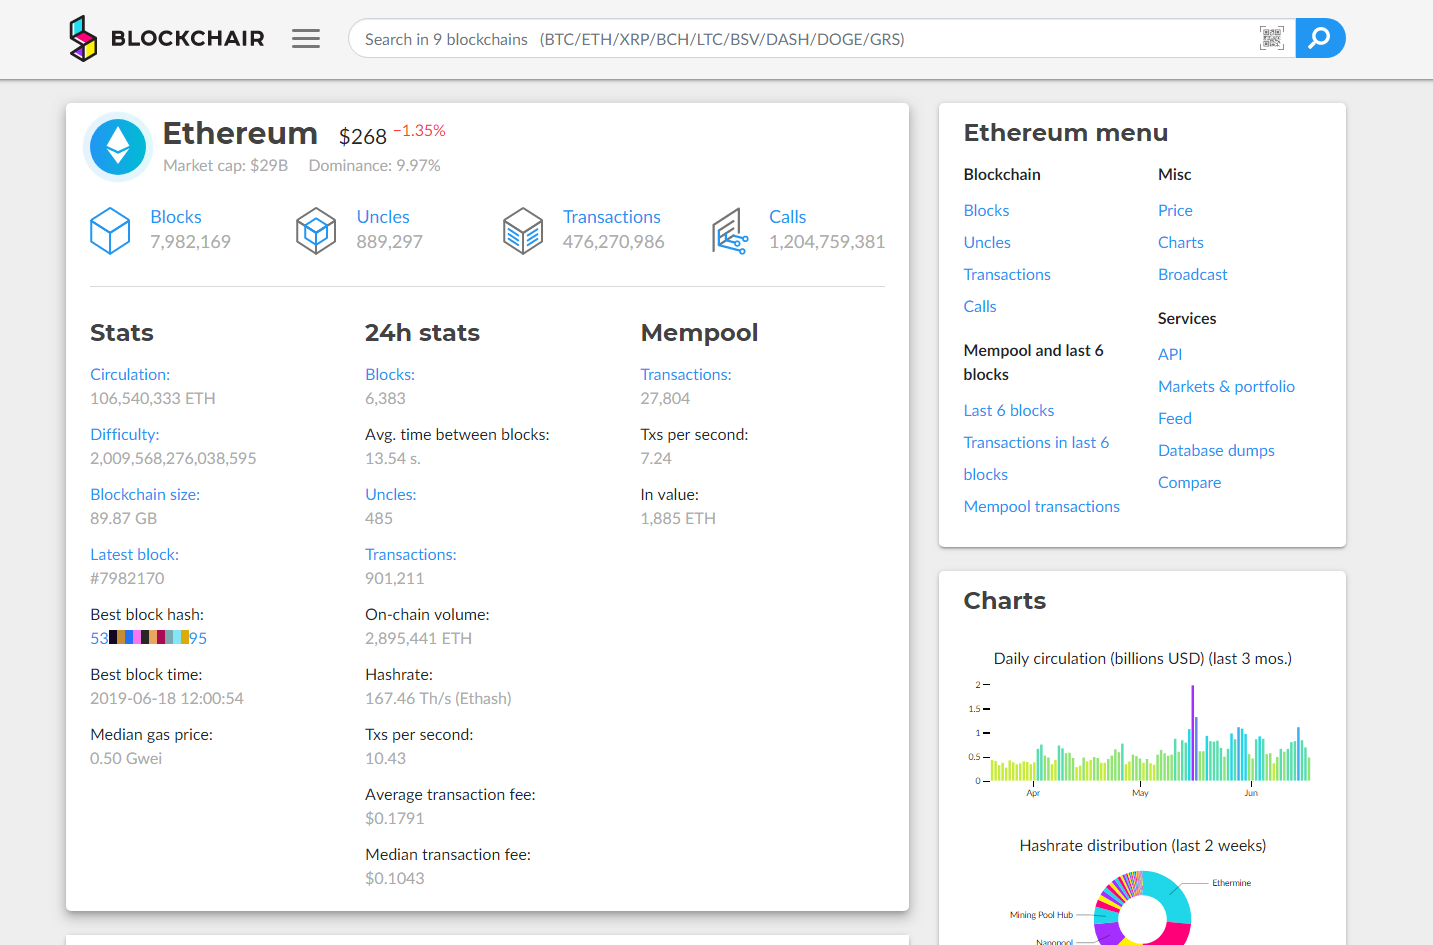The image size is (1433, 945).
Task: Open Last 6 blocks menu link
Action: 1009,410
